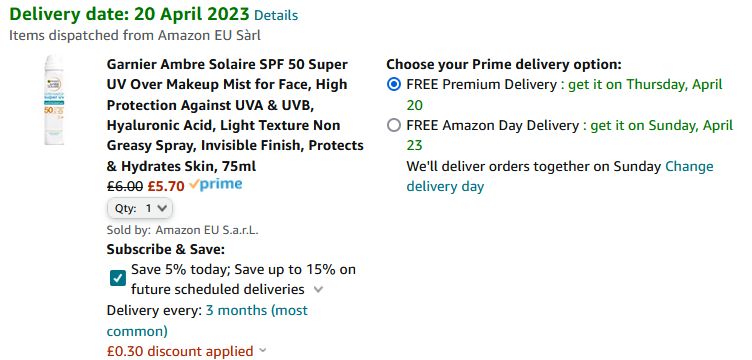
Task: Expand the £0.30 discount applied chevron
Action: tap(262, 351)
